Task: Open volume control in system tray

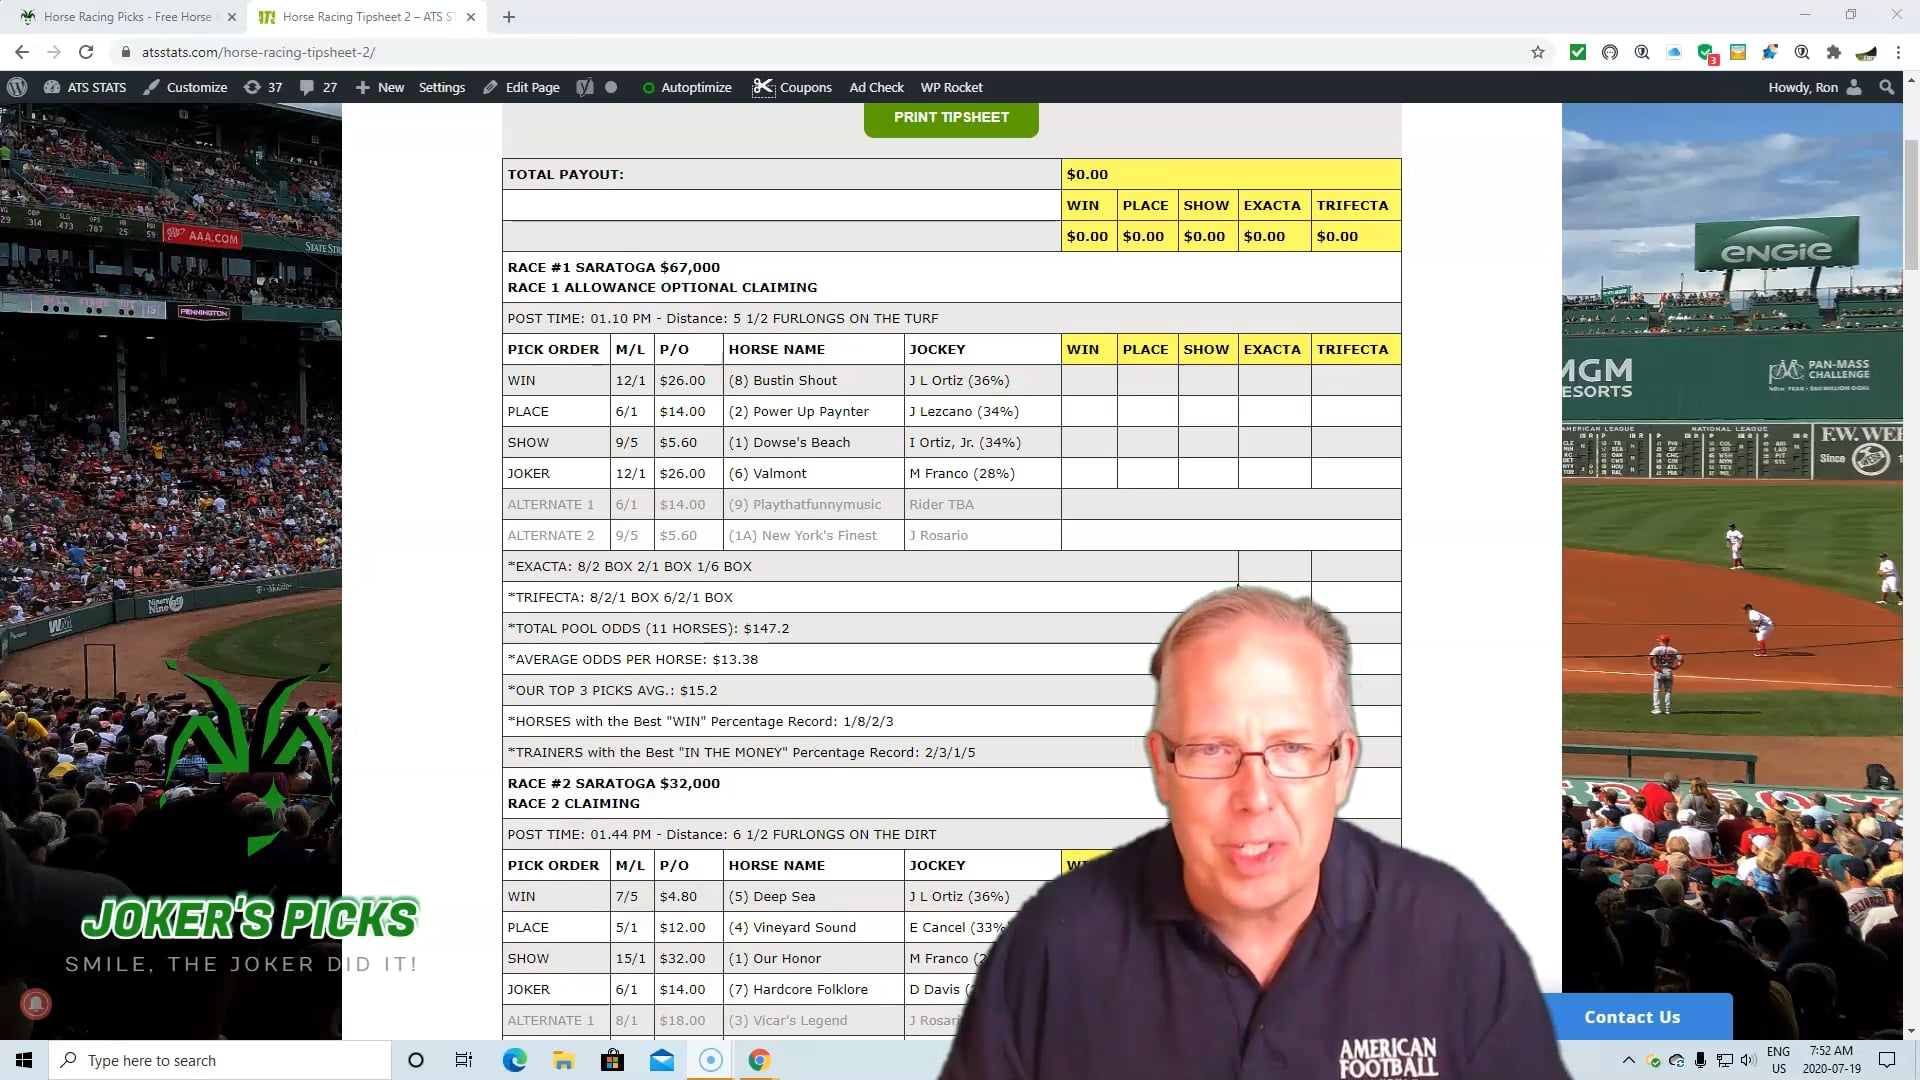Action: (1747, 1060)
